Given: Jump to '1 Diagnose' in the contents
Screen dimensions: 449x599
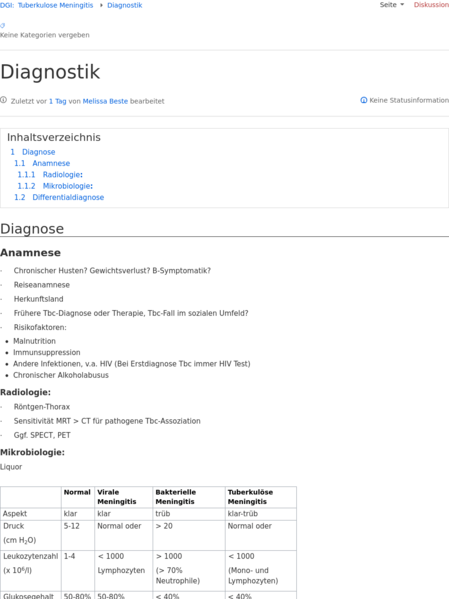Looking at the screenshot, I should [x=33, y=152].
